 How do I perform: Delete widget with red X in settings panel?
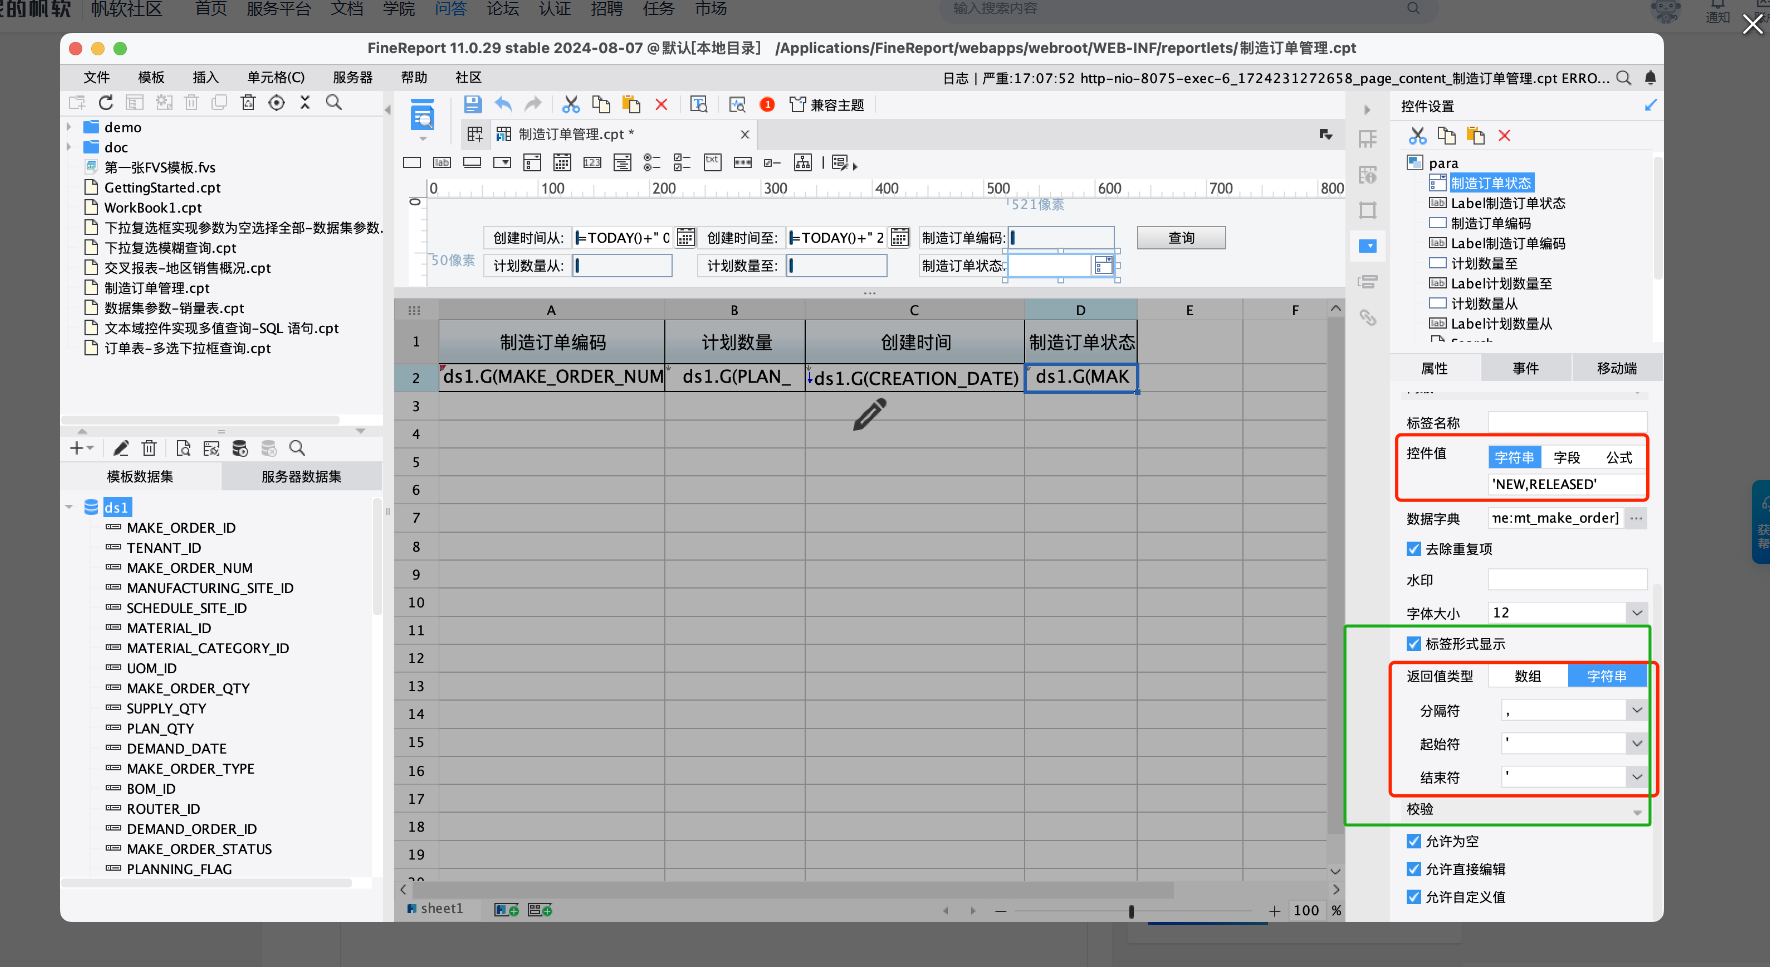coord(1504,135)
